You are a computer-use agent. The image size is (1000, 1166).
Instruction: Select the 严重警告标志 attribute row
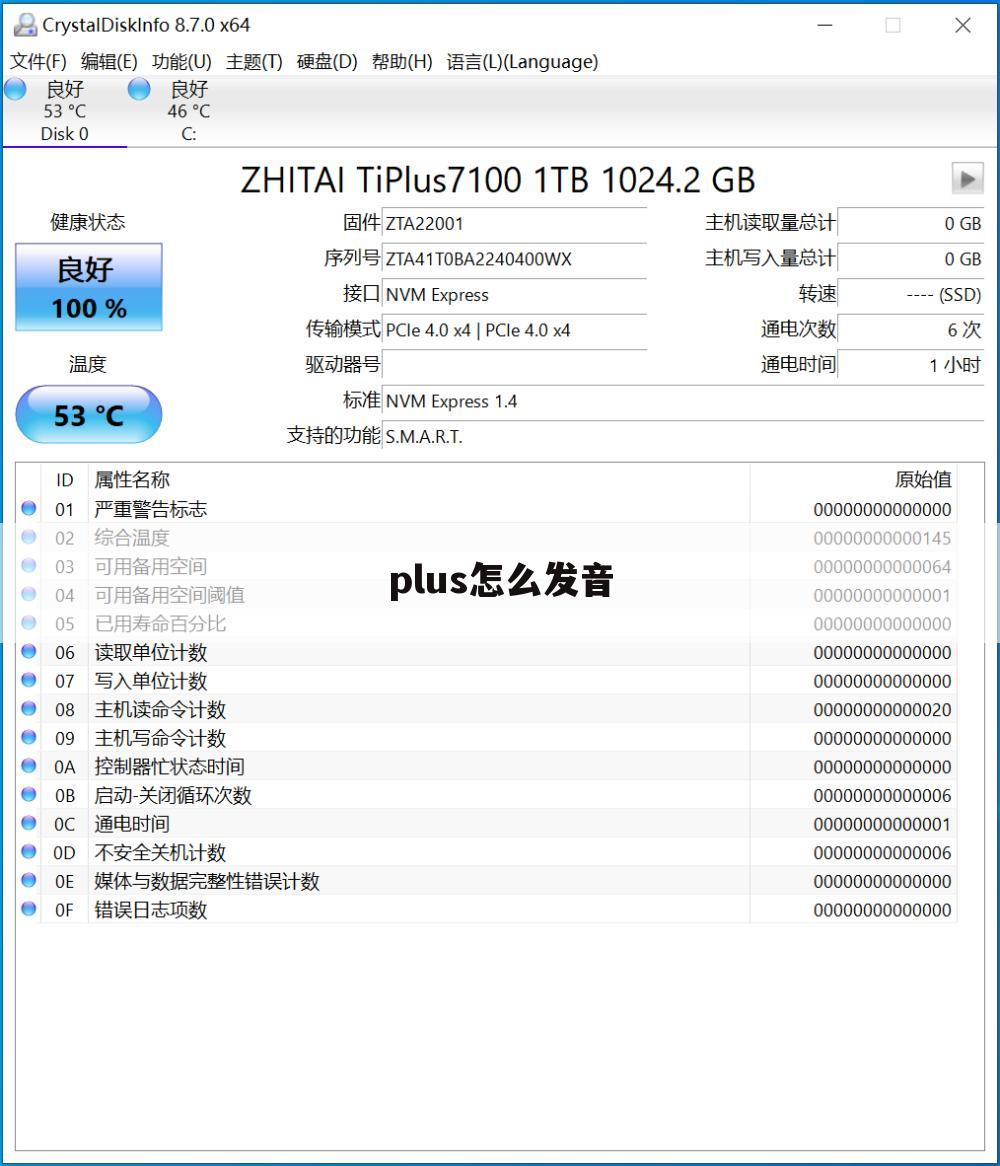487,509
